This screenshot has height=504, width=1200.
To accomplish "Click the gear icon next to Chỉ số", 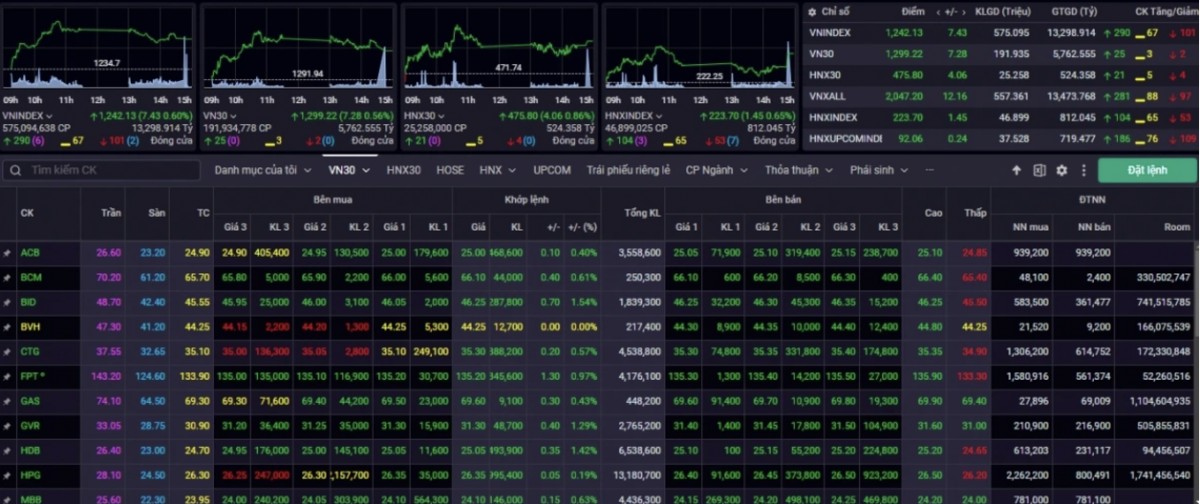I will (812, 12).
